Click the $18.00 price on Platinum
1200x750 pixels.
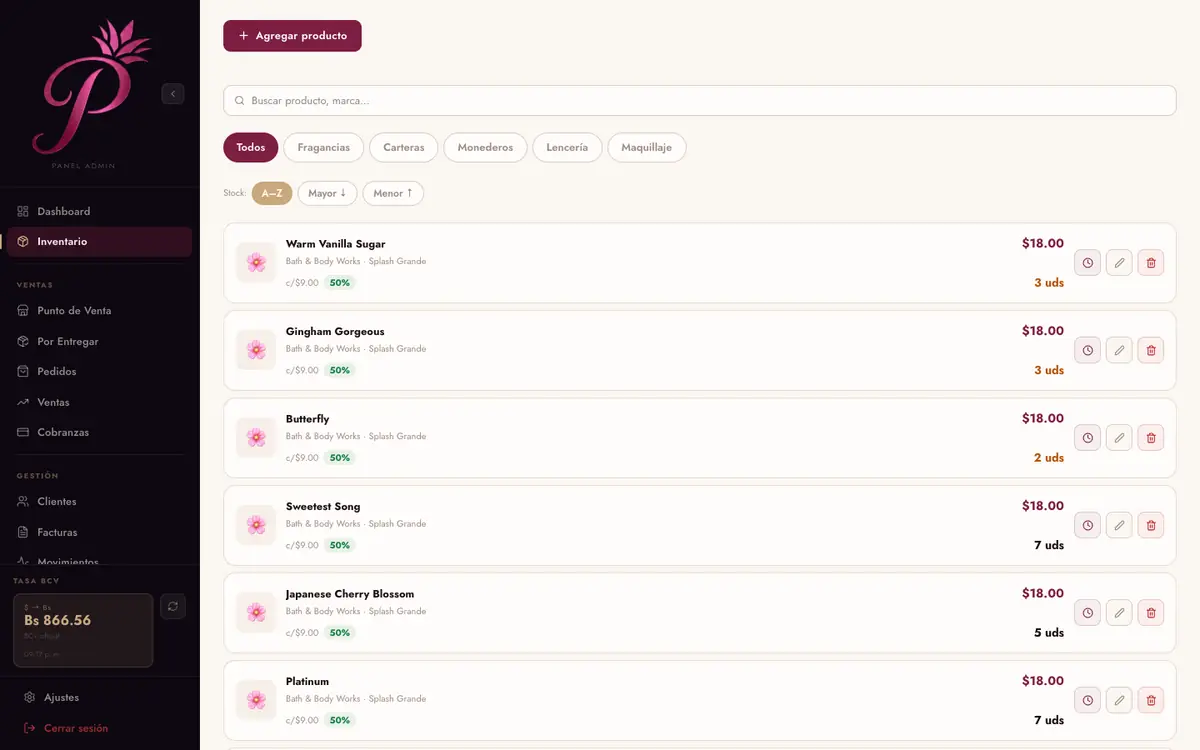click(1043, 681)
